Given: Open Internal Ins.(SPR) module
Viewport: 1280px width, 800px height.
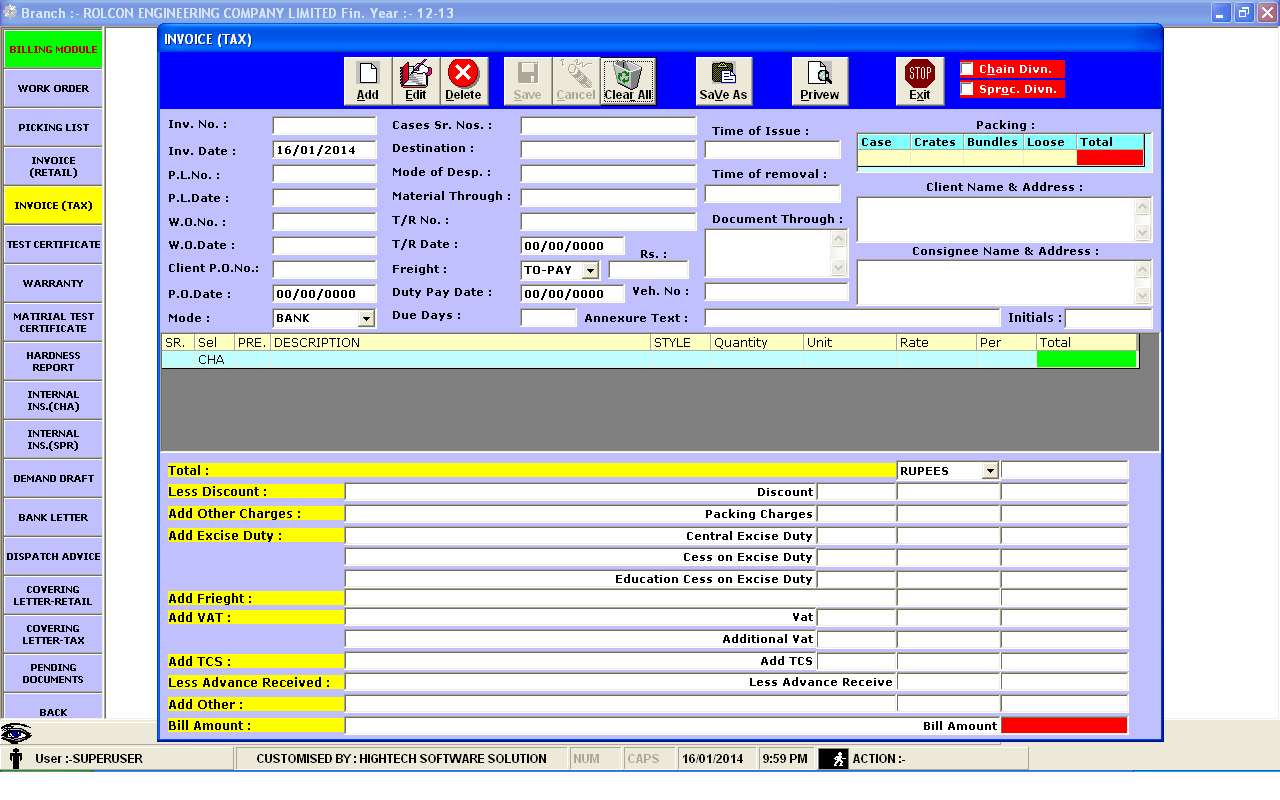Looking at the screenshot, I should point(53,440).
